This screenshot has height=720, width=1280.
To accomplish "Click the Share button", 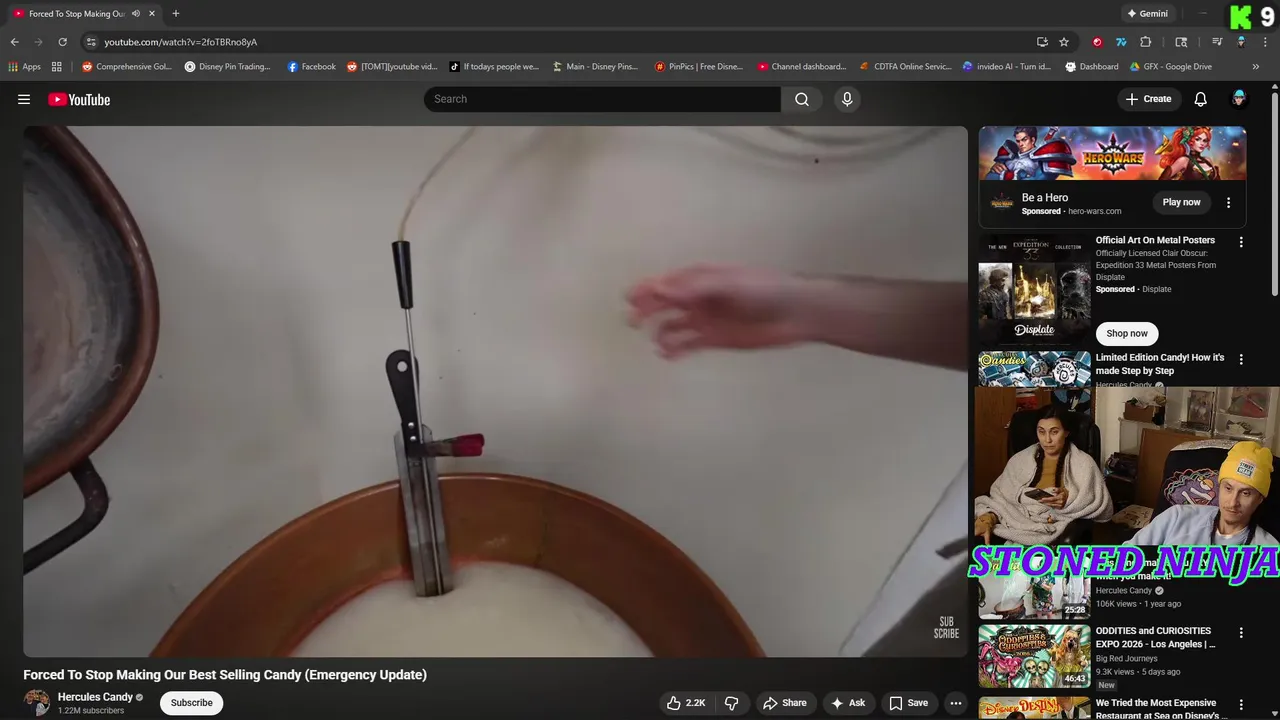I will (x=785, y=703).
